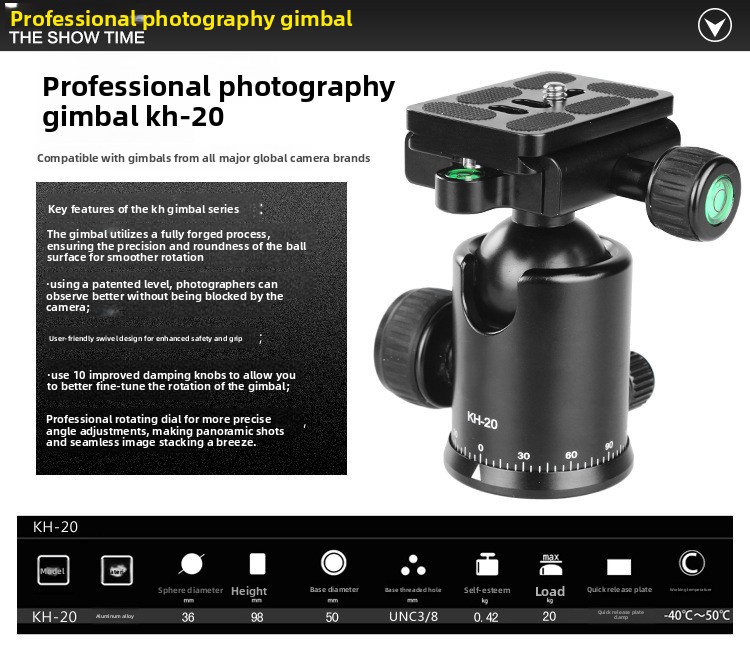Image resolution: width=750 pixels, height=649 pixels.
Task: Click 'Compatible with gimbals from all major' line
Action: [x=203, y=158]
